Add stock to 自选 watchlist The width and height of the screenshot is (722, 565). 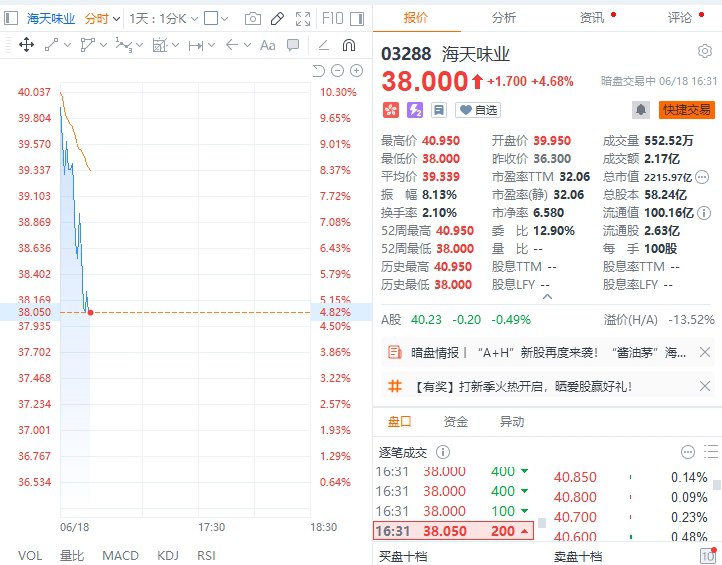478,110
